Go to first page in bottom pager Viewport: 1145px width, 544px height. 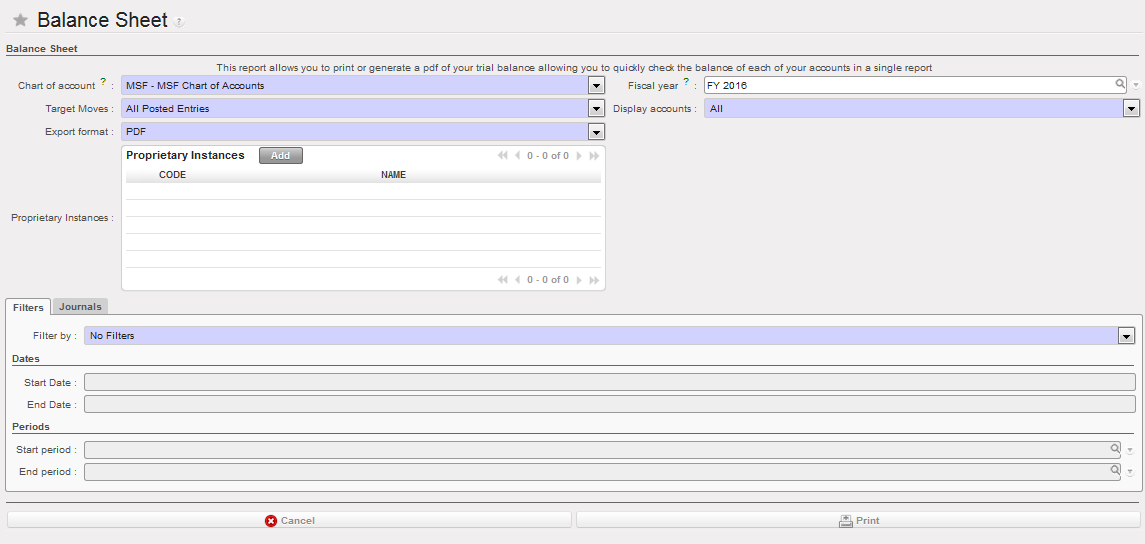[502, 280]
